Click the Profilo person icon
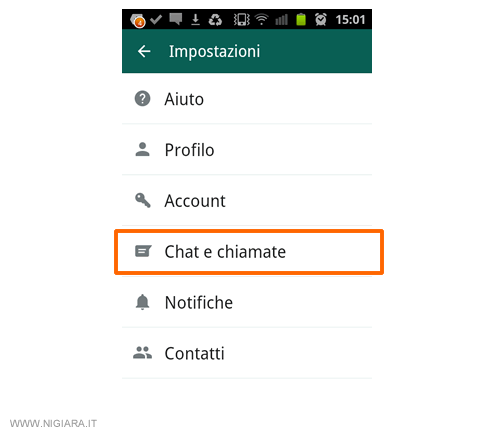 click(142, 149)
